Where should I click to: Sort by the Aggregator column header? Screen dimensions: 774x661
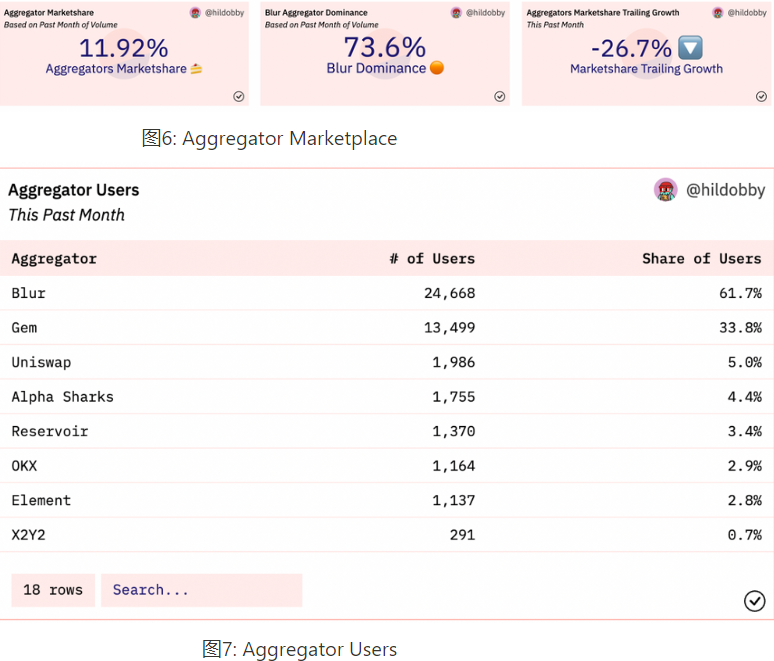click(54, 259)
